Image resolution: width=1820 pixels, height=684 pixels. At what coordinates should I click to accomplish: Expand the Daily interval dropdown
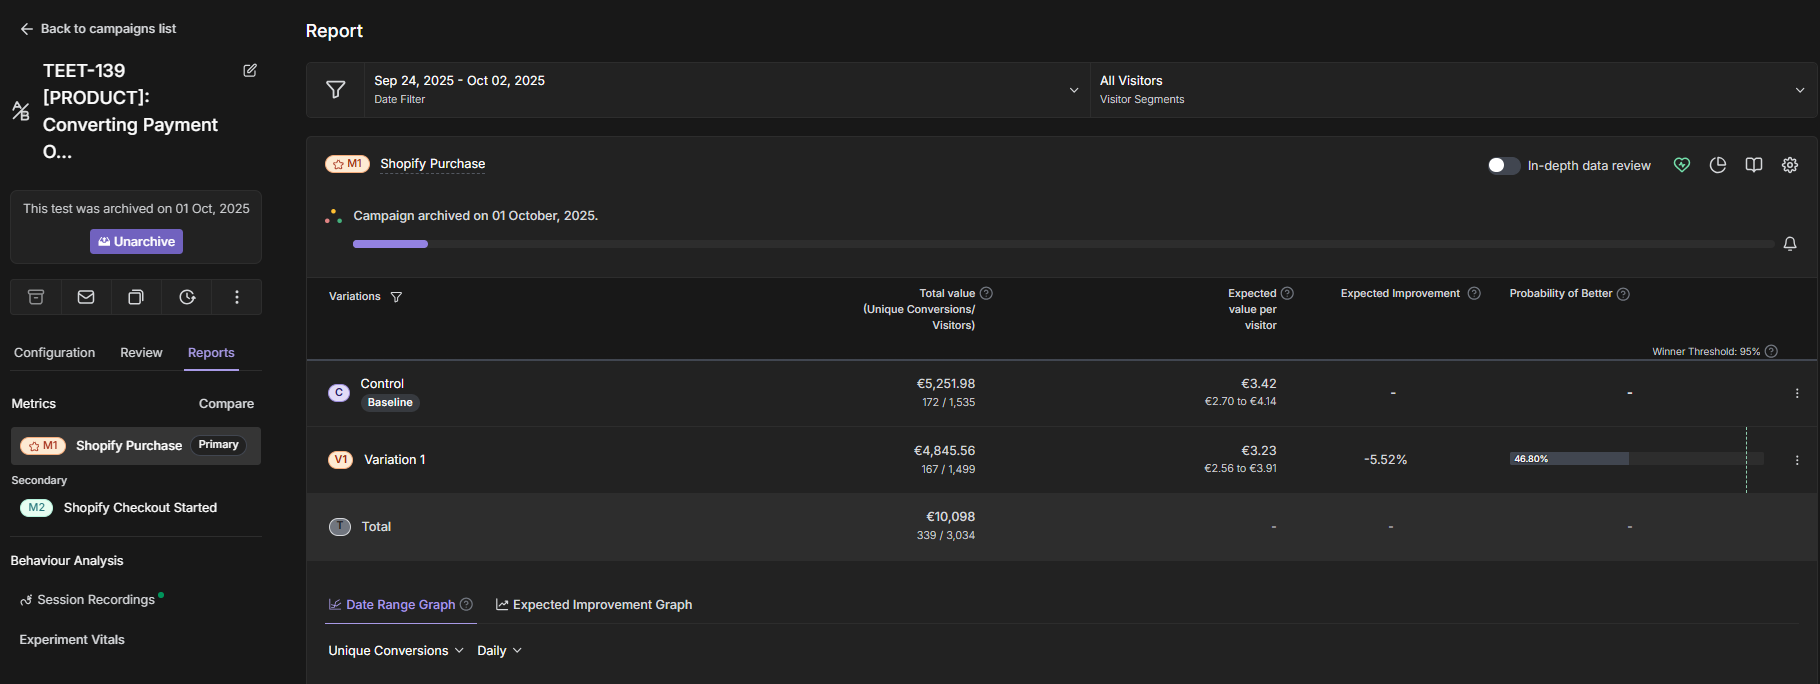pyautogui.click(x=499, y=650)
